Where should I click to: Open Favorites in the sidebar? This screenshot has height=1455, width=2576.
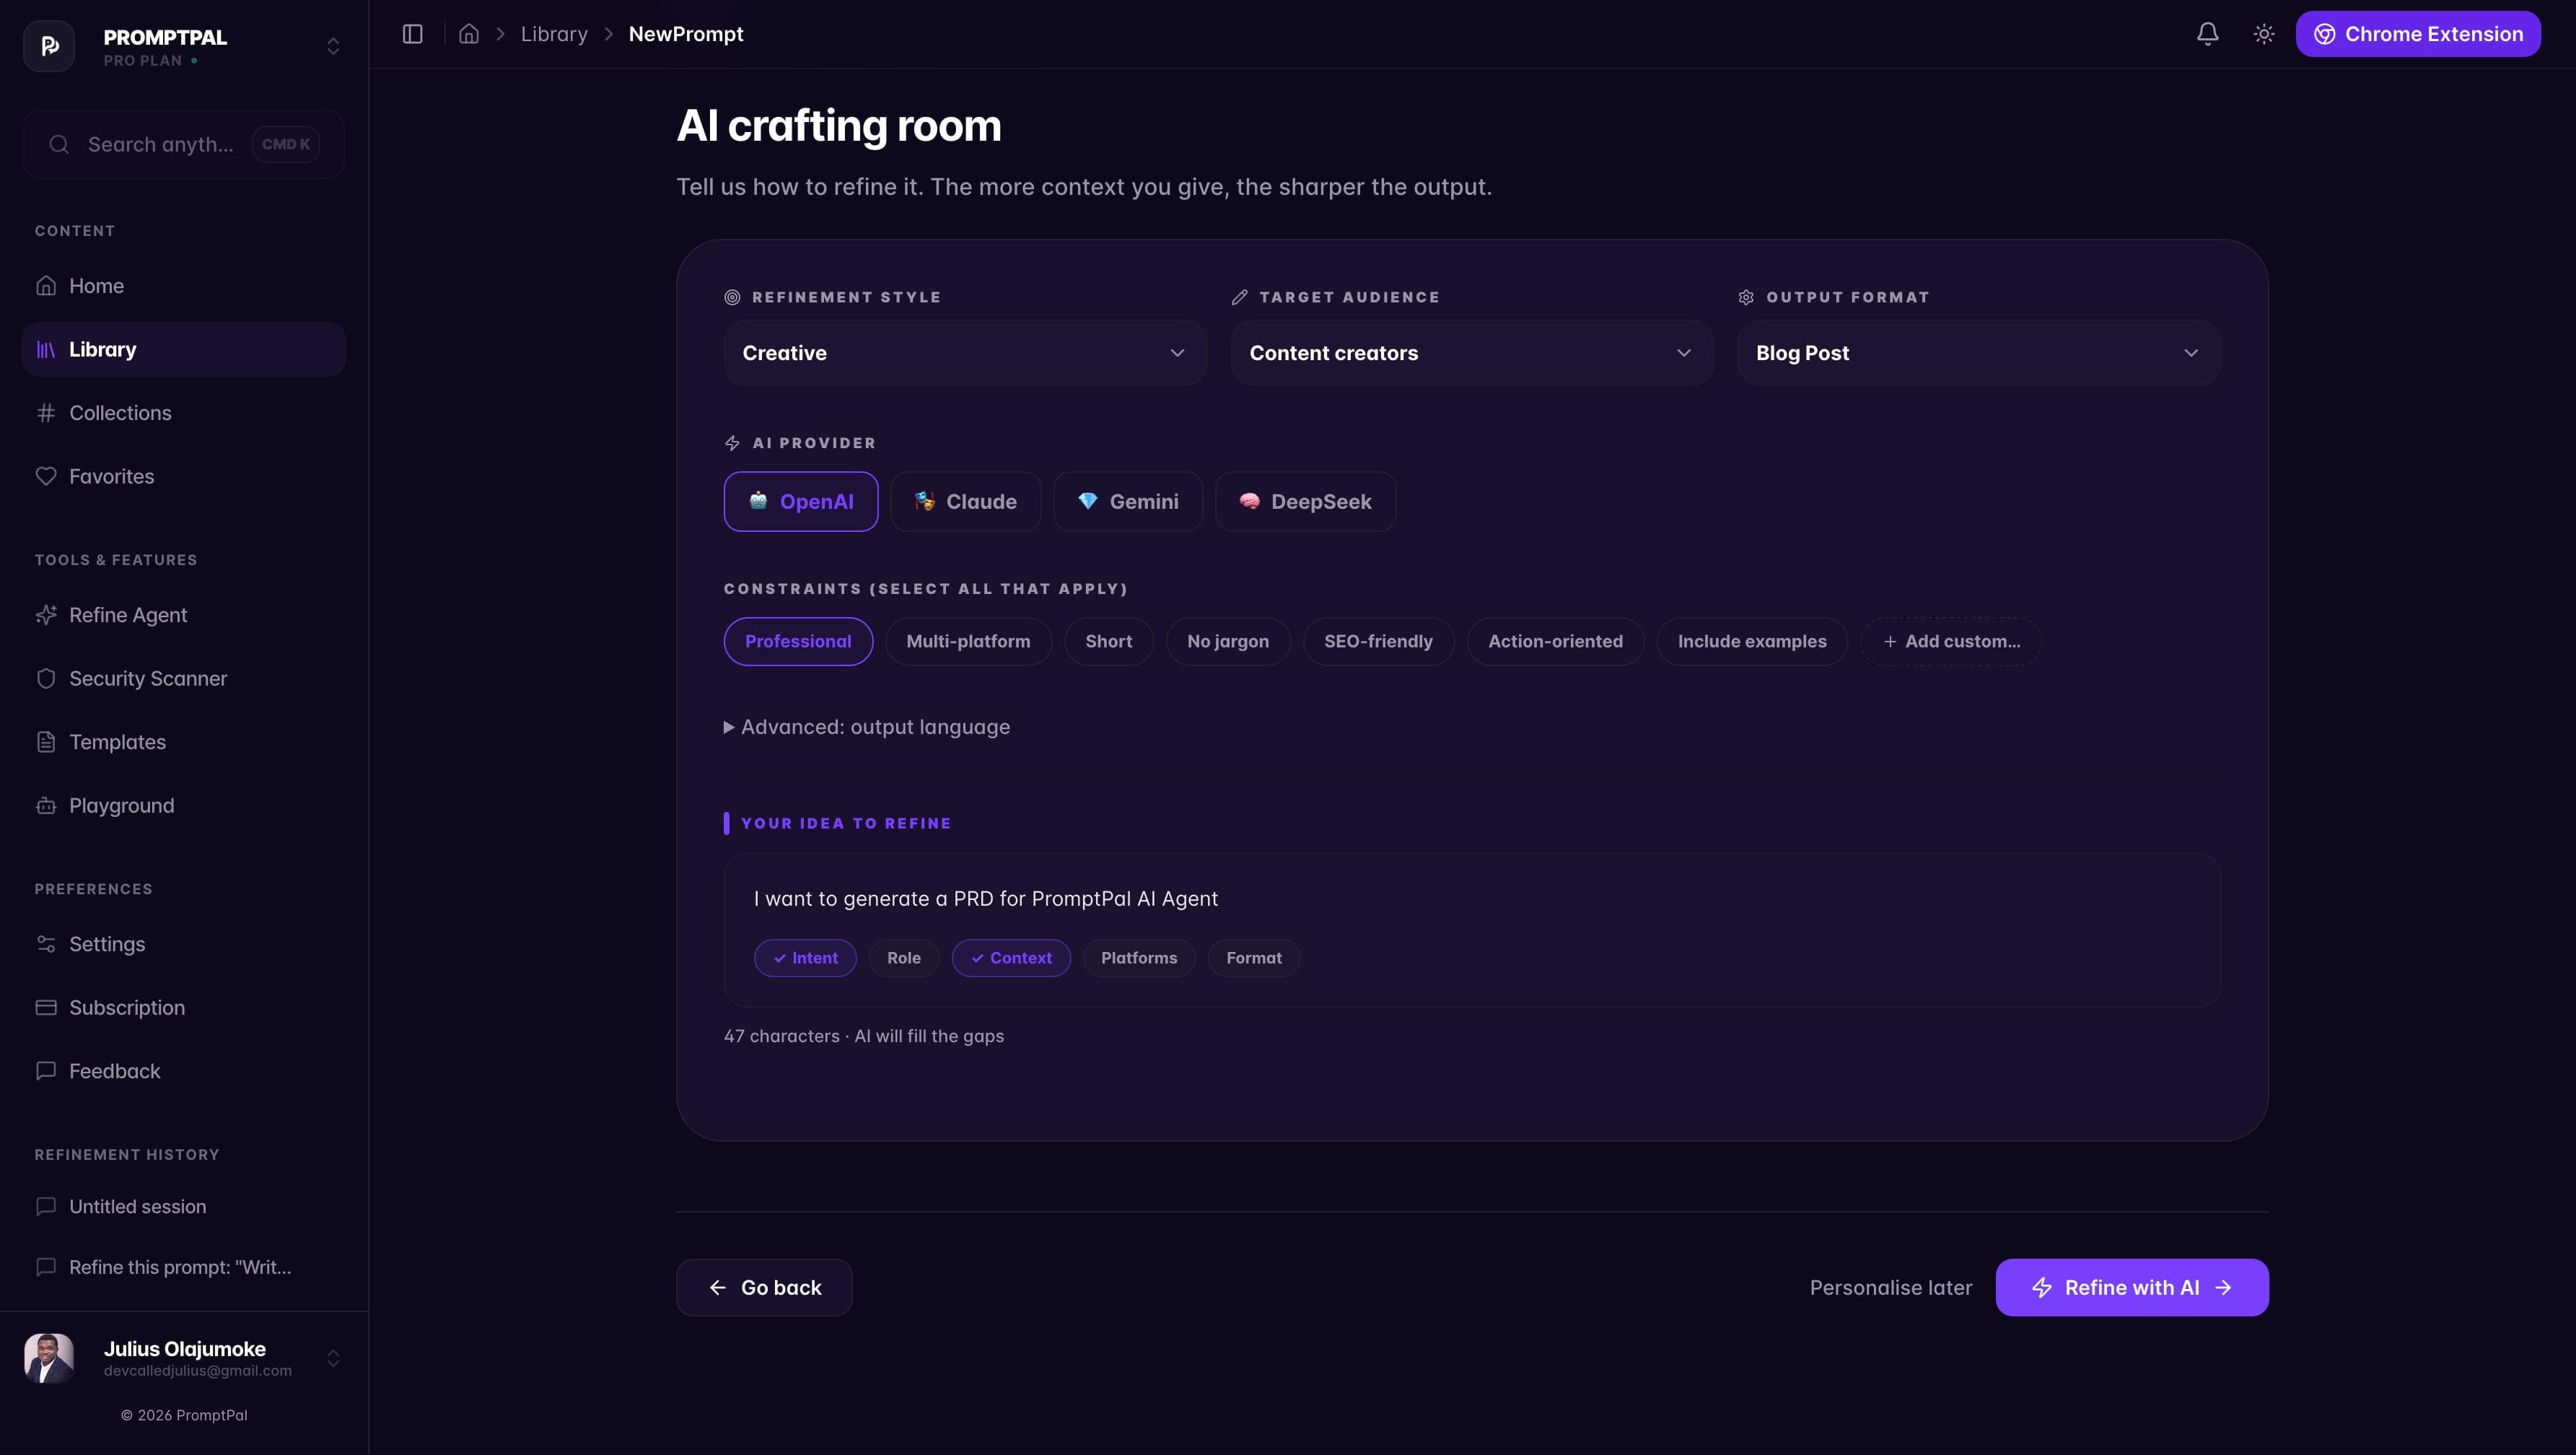tap(183, 476)
